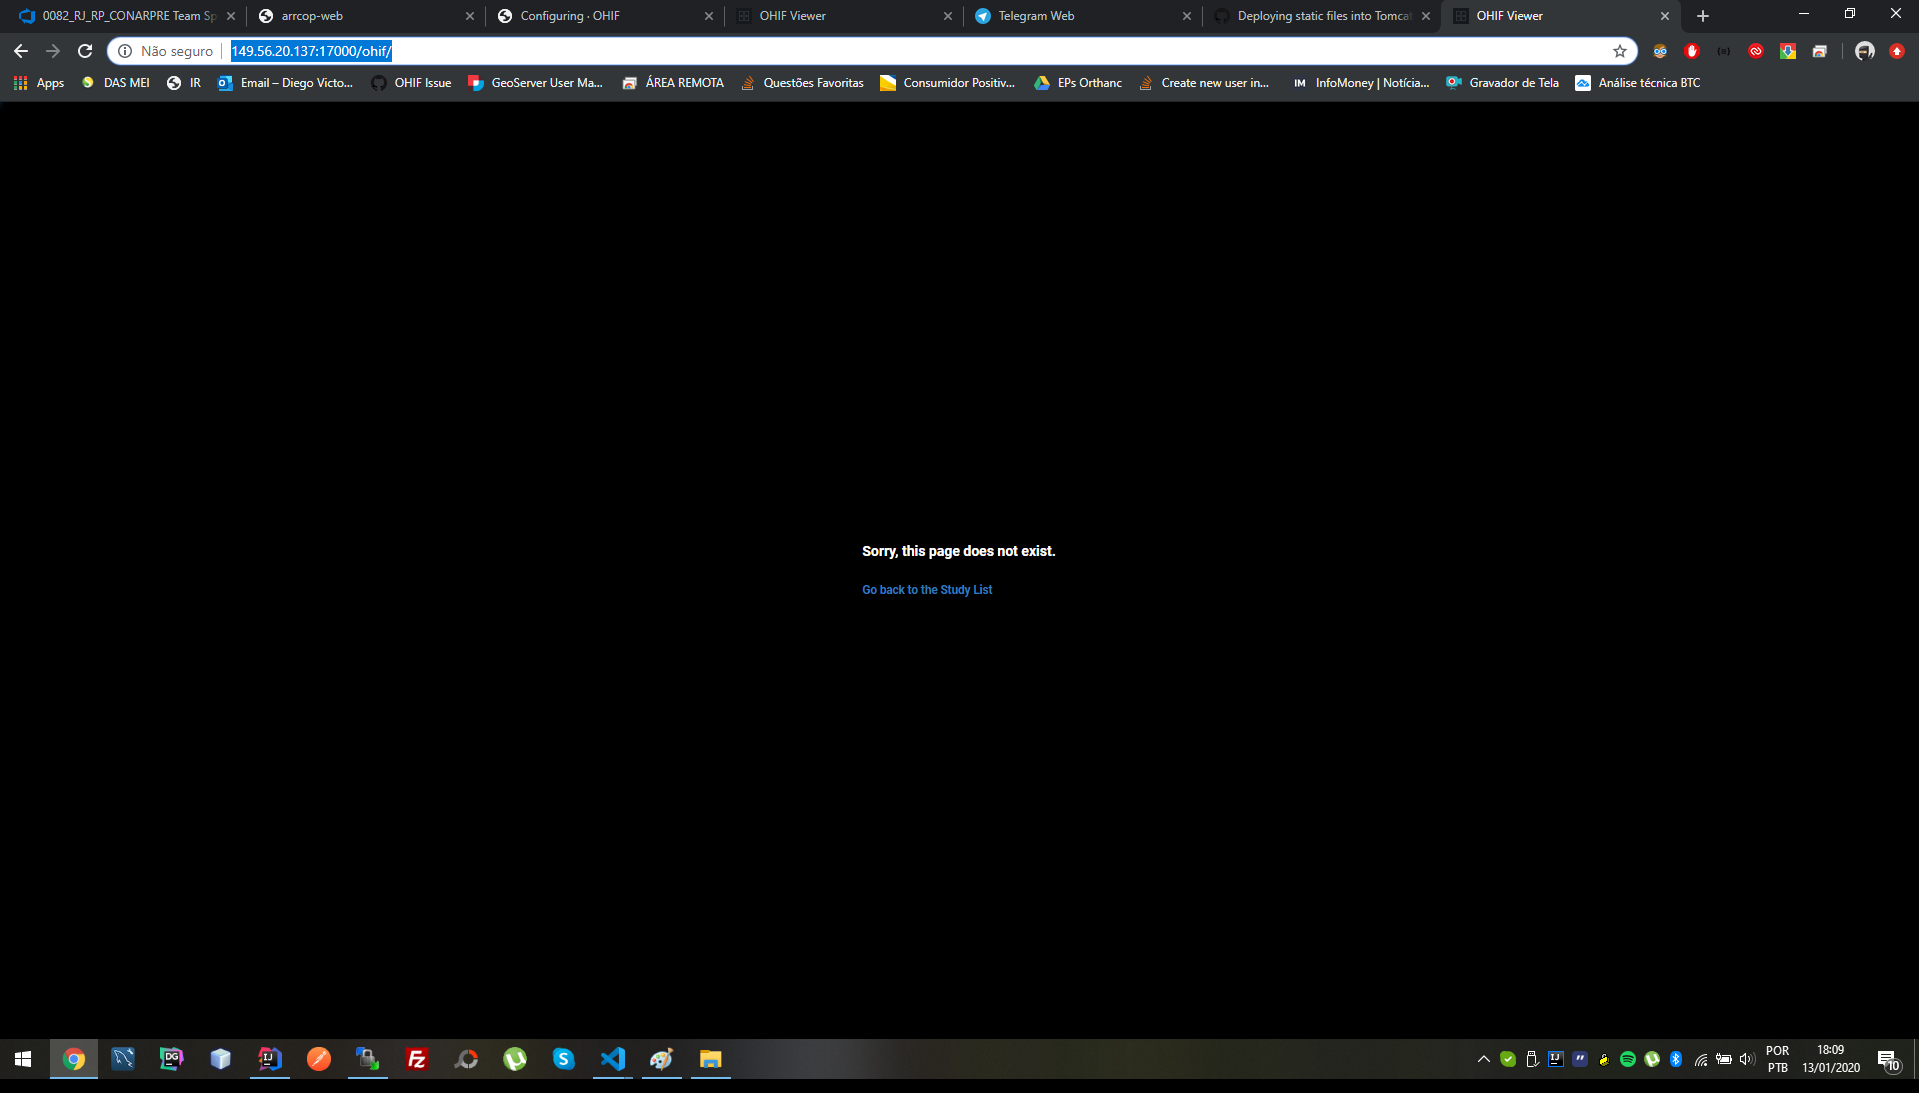Open uTorrent from the taskbar
Screen dimensions: 1919x1093
pyautogui.click(x=515, y=1059)
